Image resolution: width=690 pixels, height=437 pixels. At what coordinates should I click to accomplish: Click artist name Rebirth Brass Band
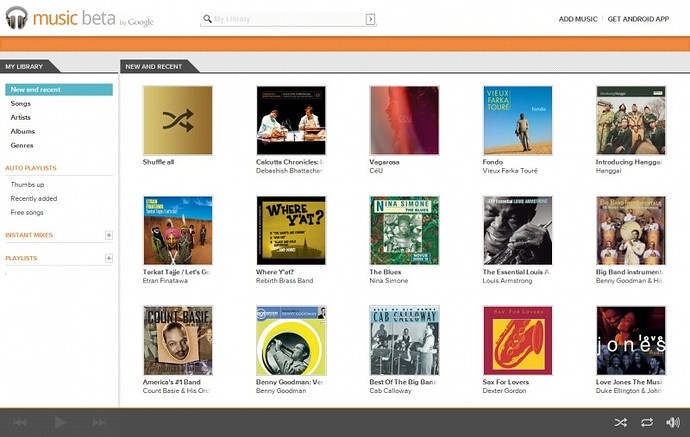point(285,281)
